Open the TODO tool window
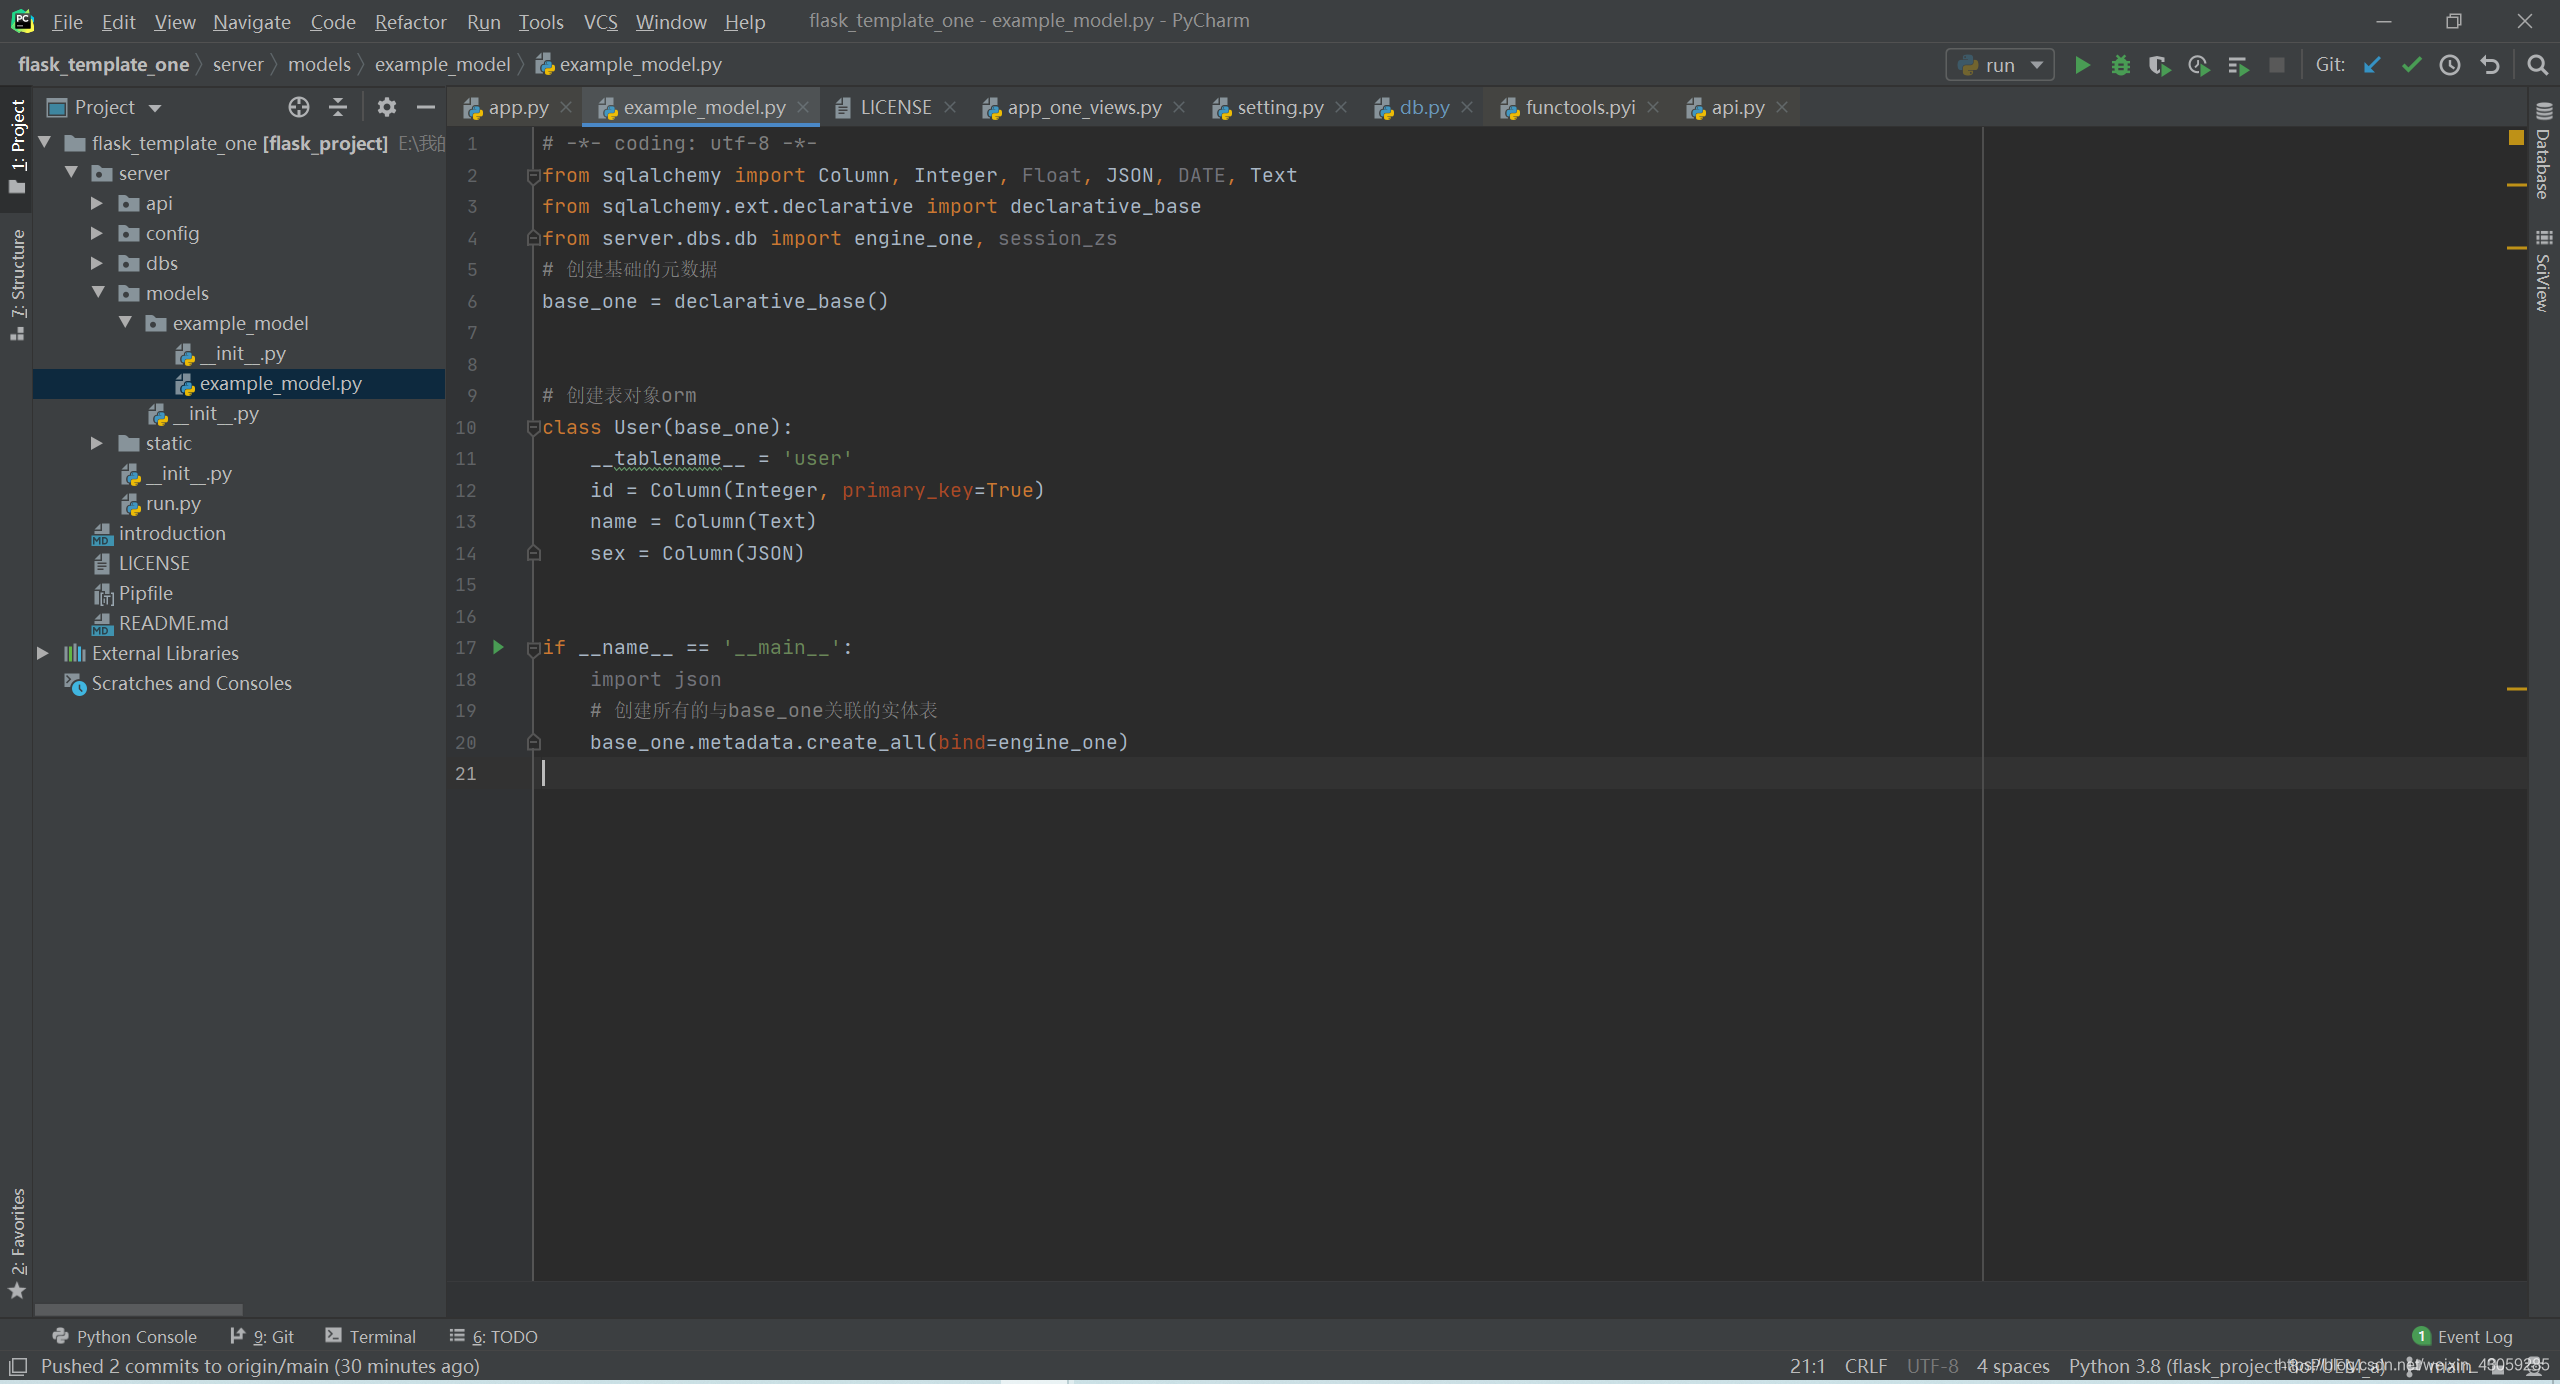Image resolution: width=2560 pixels, height=1384 pixels. [494, 1336]
